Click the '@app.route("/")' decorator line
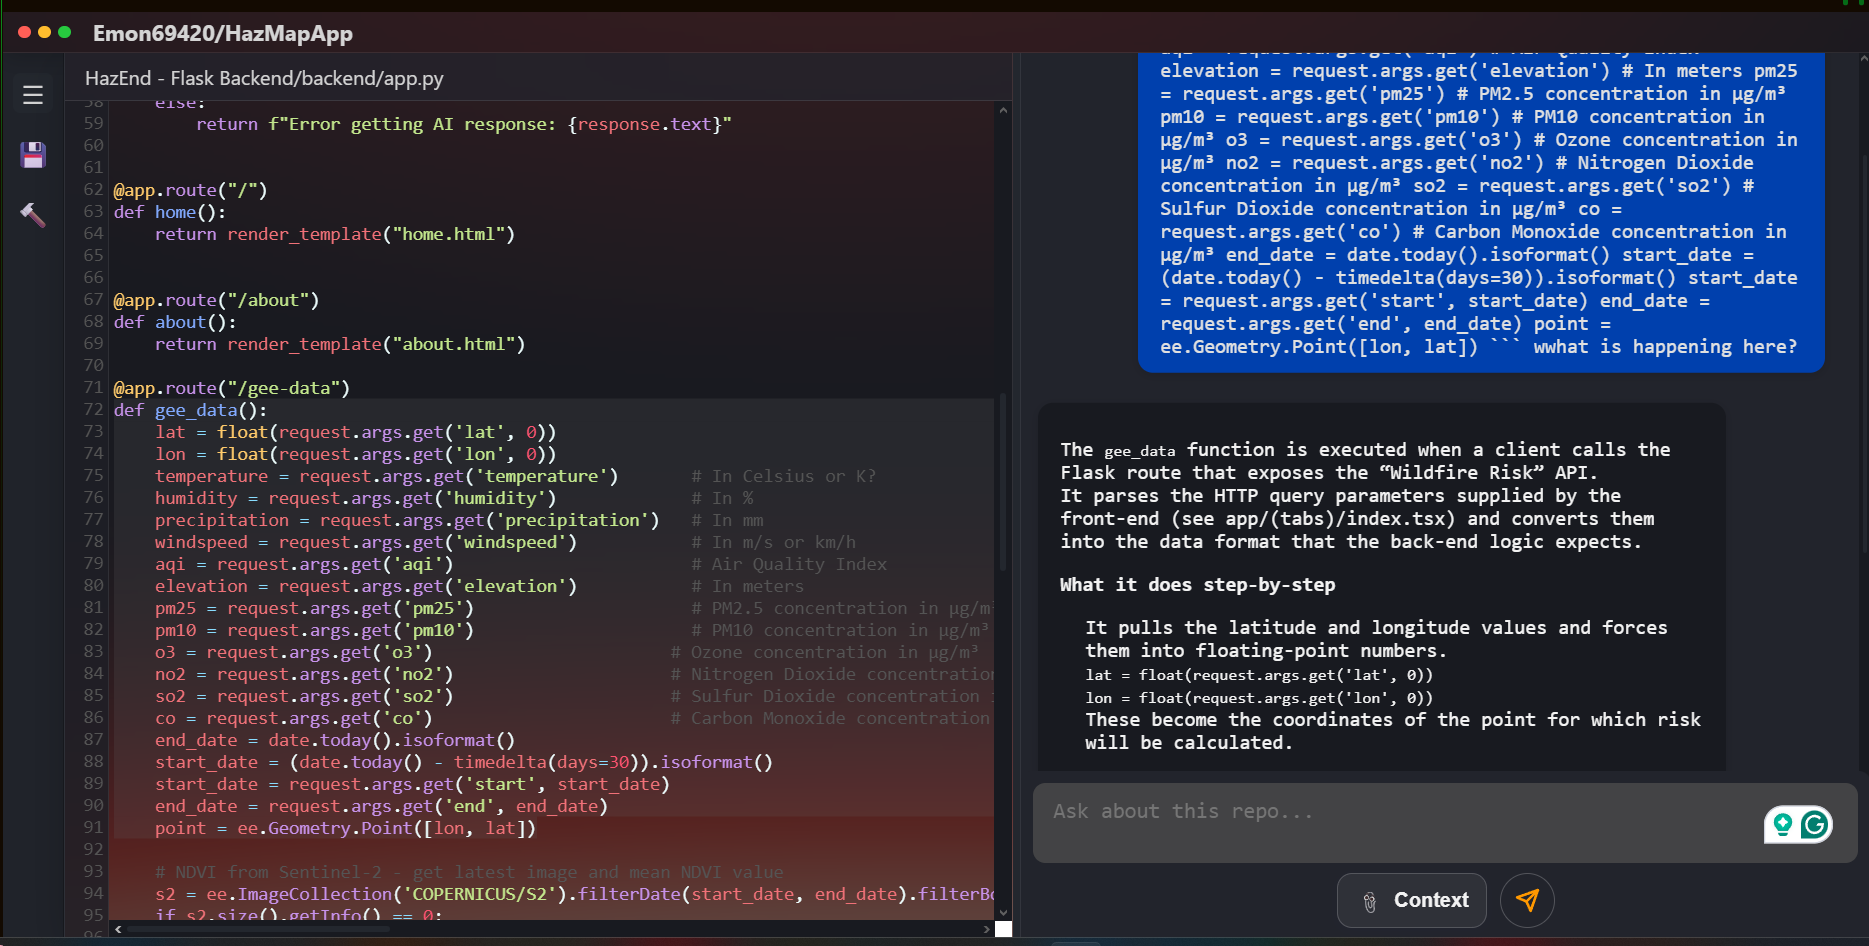Image resolution: width=1869 pixels, height=946 pixels. point(190,190)
